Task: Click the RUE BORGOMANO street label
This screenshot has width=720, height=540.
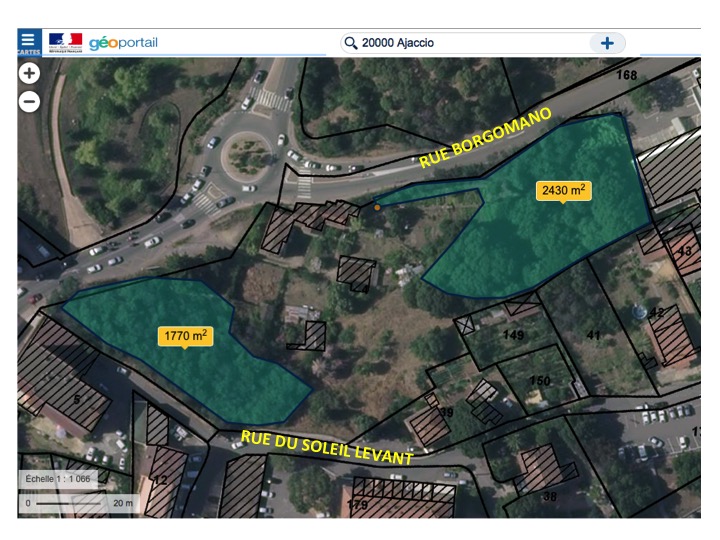Action: click(x=484, y=136)
